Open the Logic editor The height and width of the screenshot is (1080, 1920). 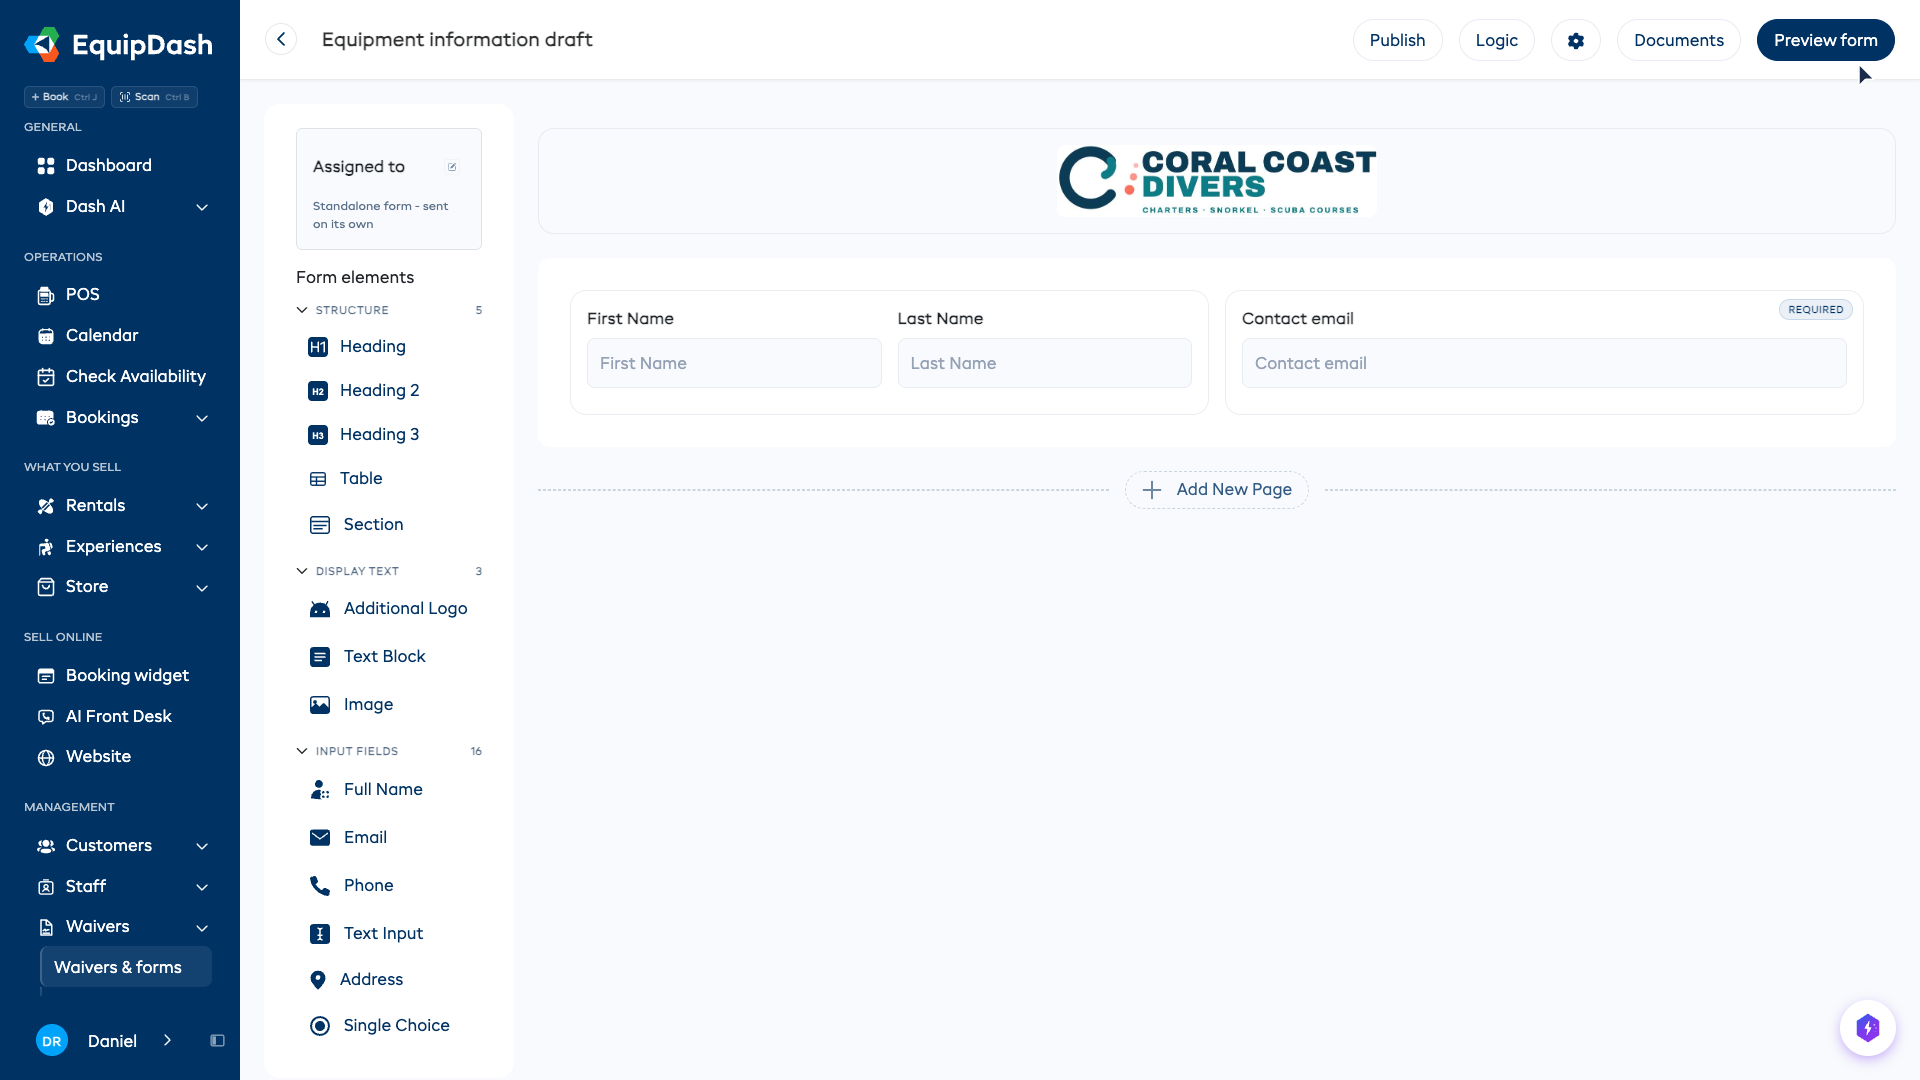[1496, 40]
